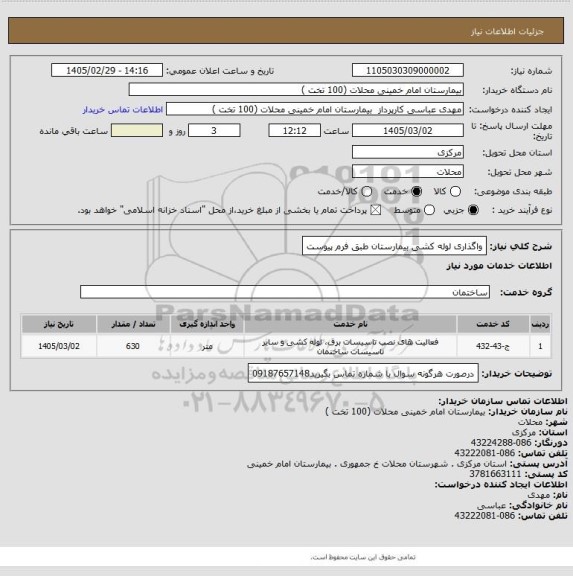Click the public announcement date-time field
Viewport: 573px width, 576px height.
click(107, 70)
